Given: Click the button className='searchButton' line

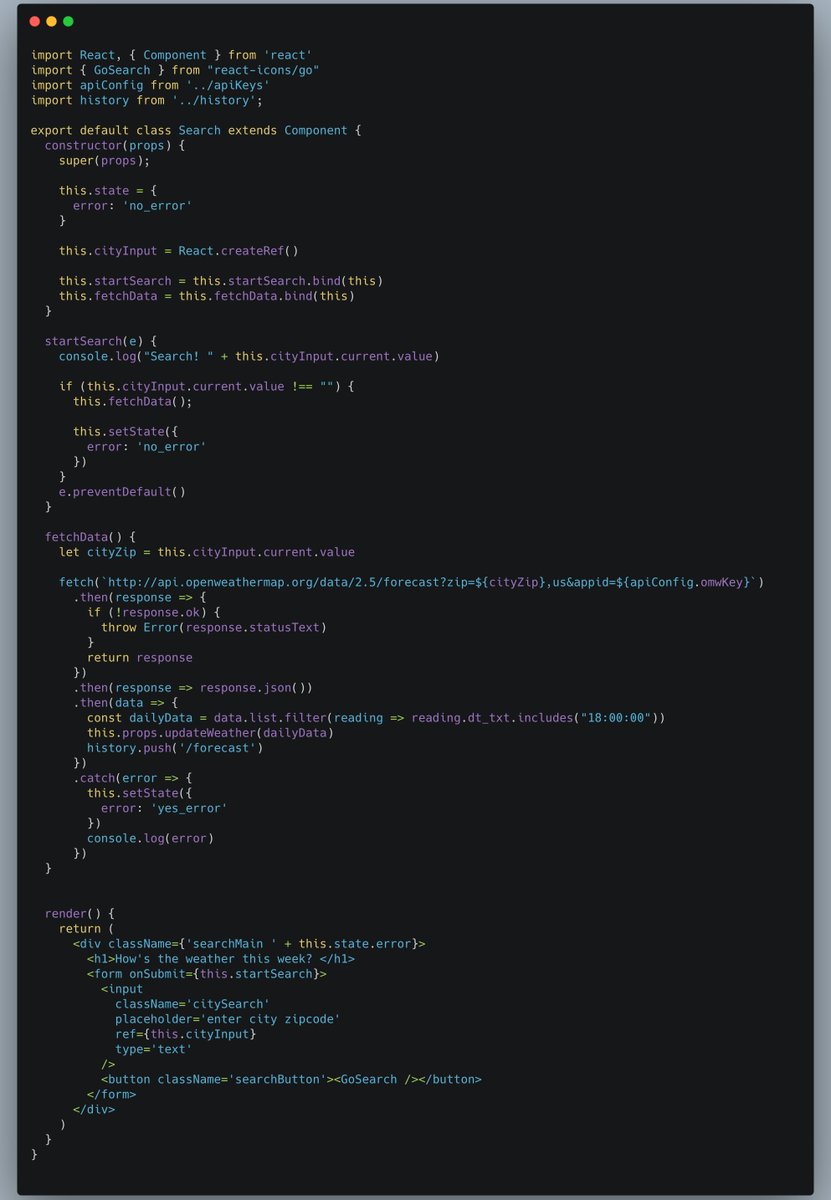Looking at the screenshot, I should pos(291,1079).
